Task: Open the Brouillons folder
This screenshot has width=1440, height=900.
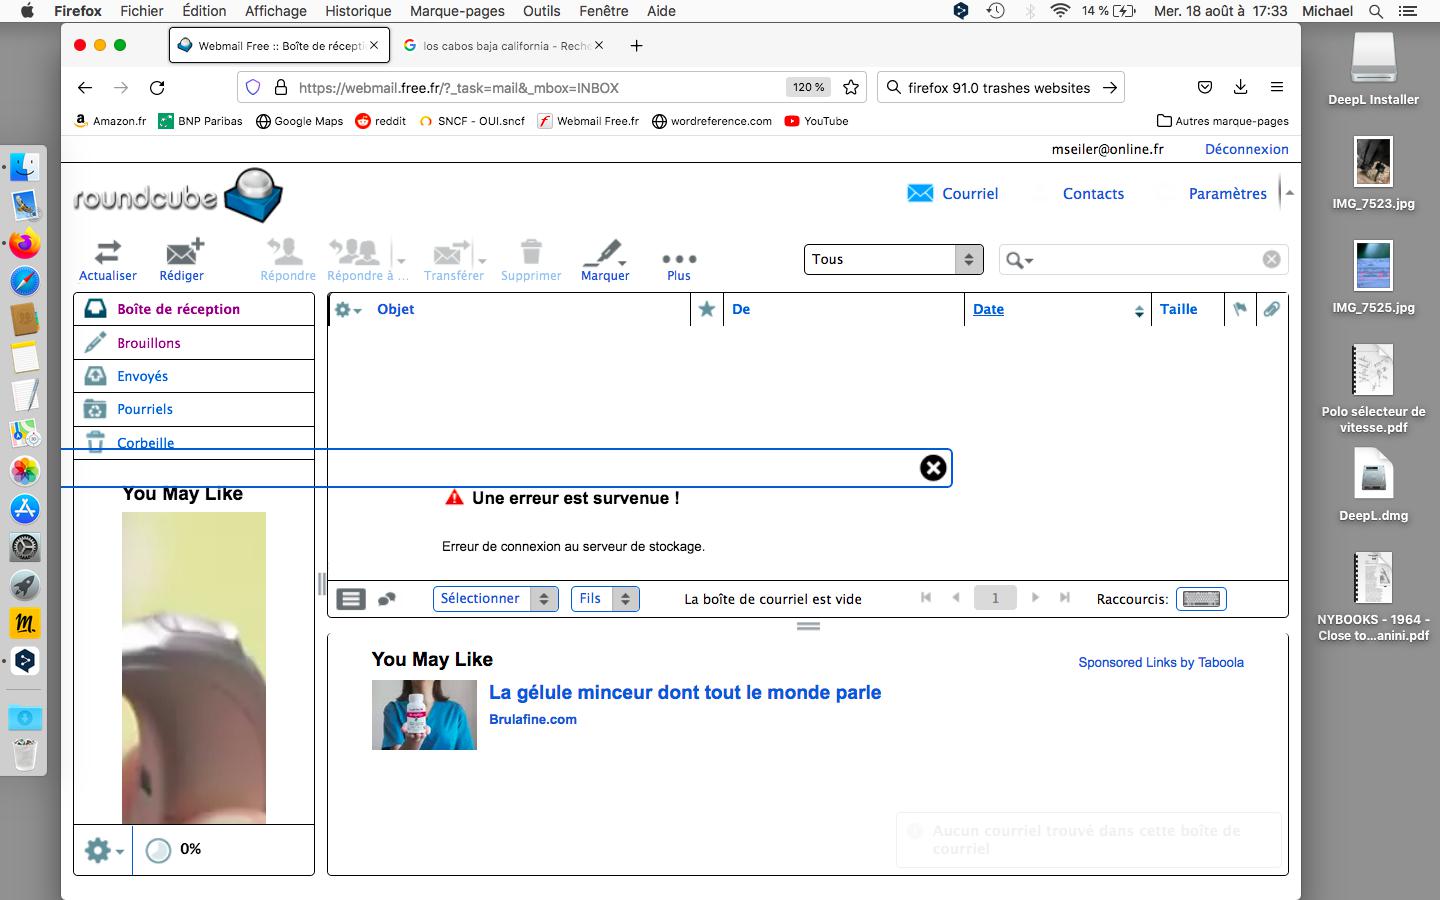Action: (x=148, y=343)
